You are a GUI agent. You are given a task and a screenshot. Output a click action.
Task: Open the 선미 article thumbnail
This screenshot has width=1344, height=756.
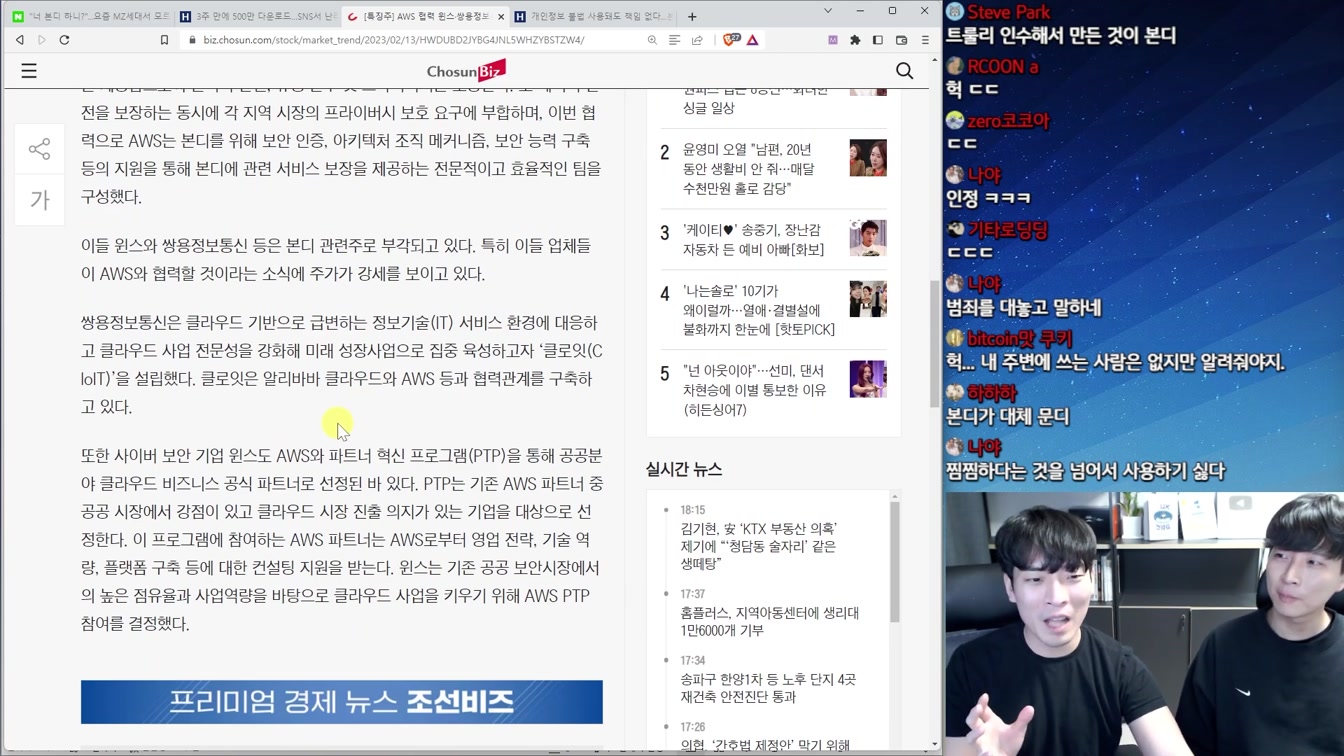tap(868, 379)
